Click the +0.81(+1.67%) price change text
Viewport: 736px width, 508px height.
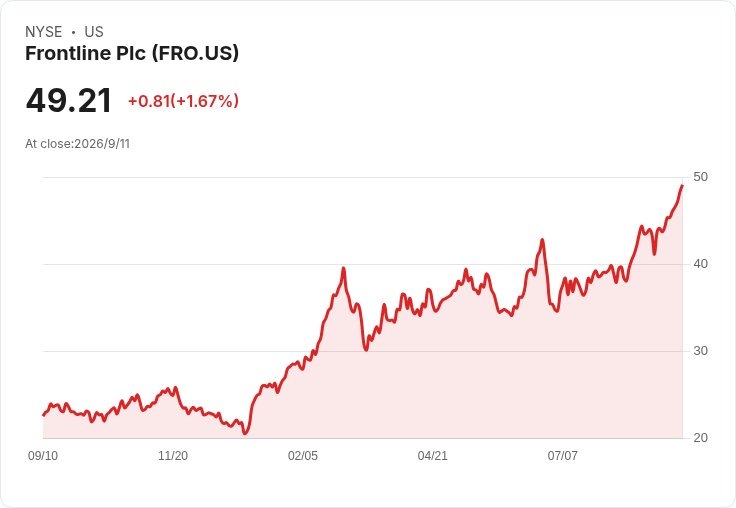[x=183, y=101]
